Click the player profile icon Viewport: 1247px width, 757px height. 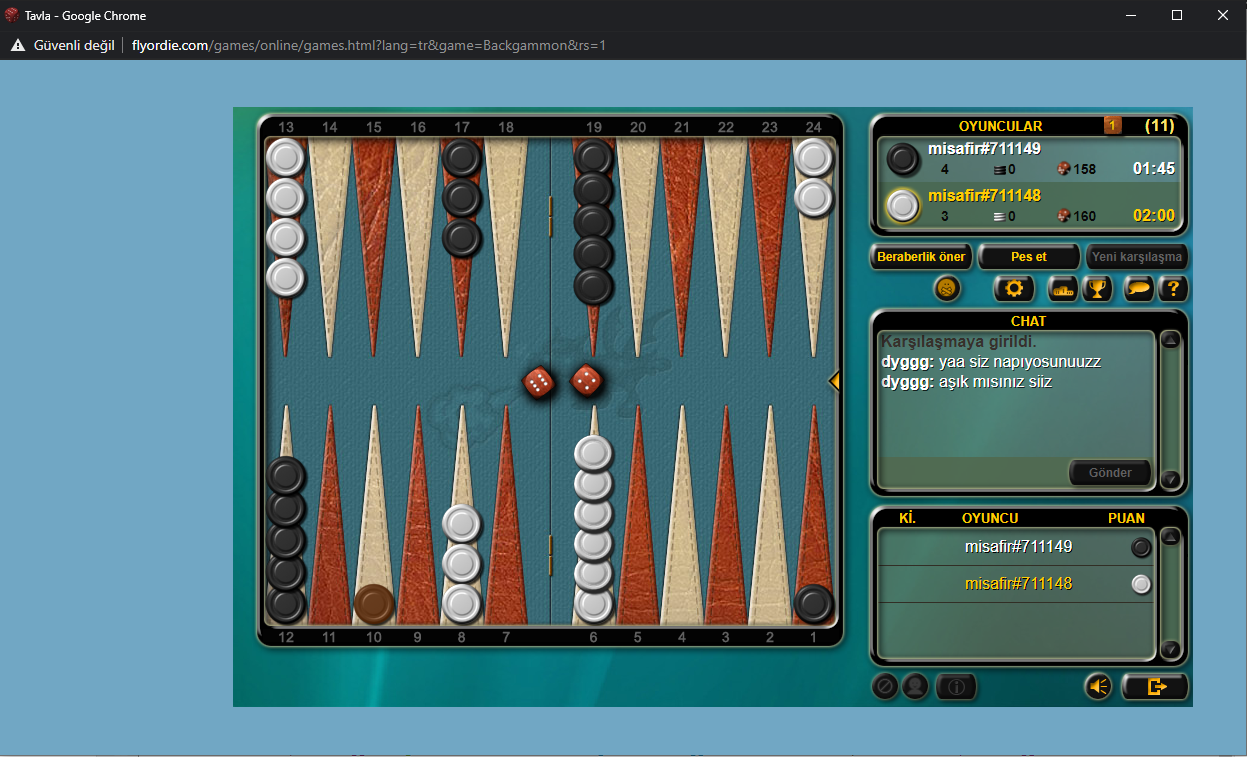[915, 686]
